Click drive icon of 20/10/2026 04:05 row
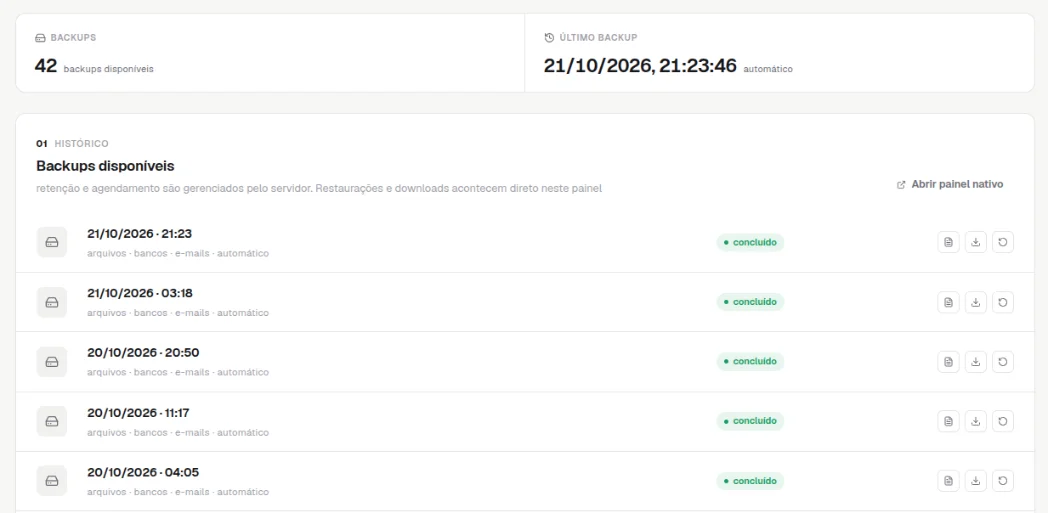Image resolution: width=1048 pixels, height=513 pixels. pos(51,480)
